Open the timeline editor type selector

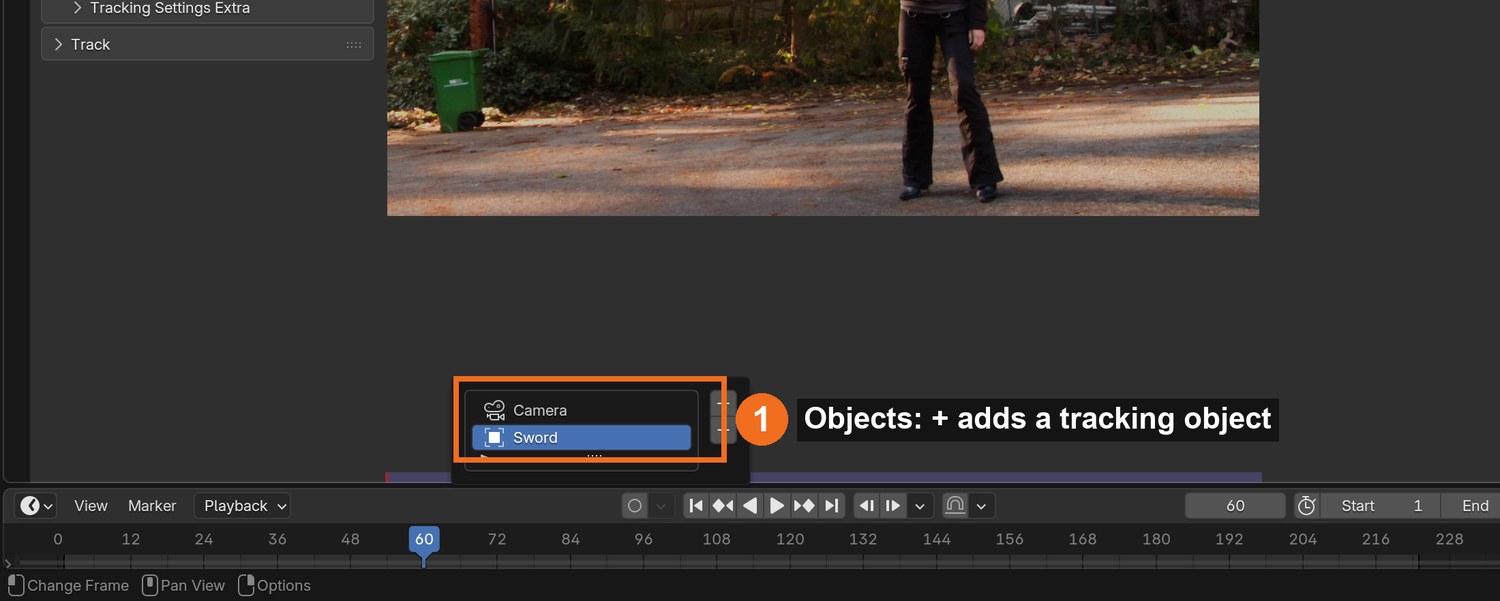point(36,506)
